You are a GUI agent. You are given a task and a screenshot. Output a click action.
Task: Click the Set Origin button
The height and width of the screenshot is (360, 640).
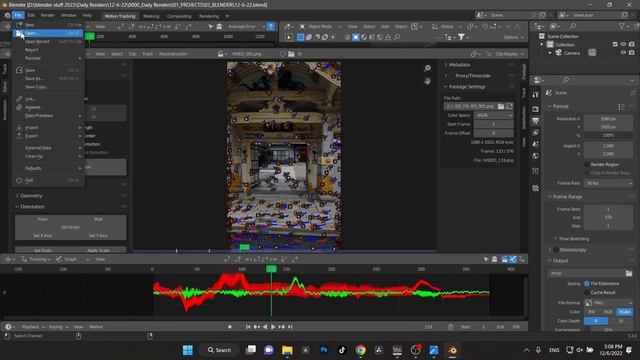(71, 227)
